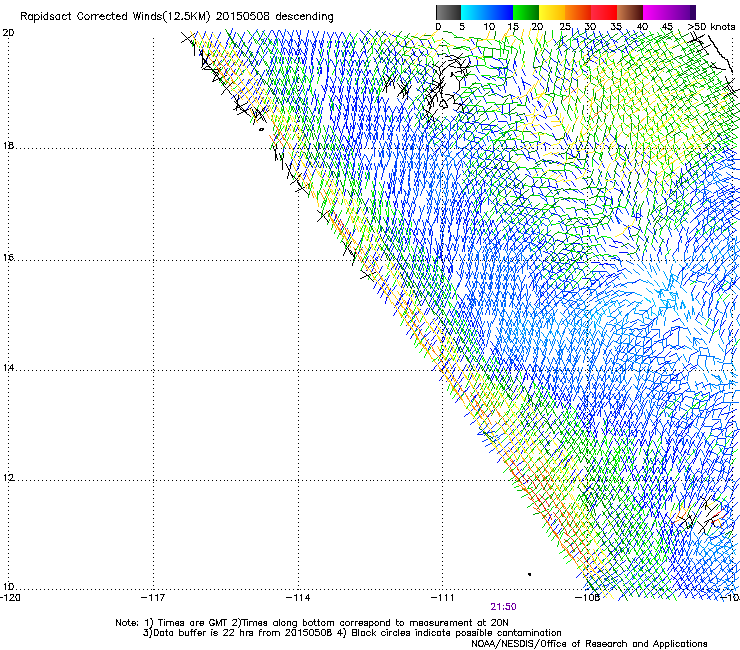Click the longitude label '-120'
This screenshot has width=740, height=650.
10,598
